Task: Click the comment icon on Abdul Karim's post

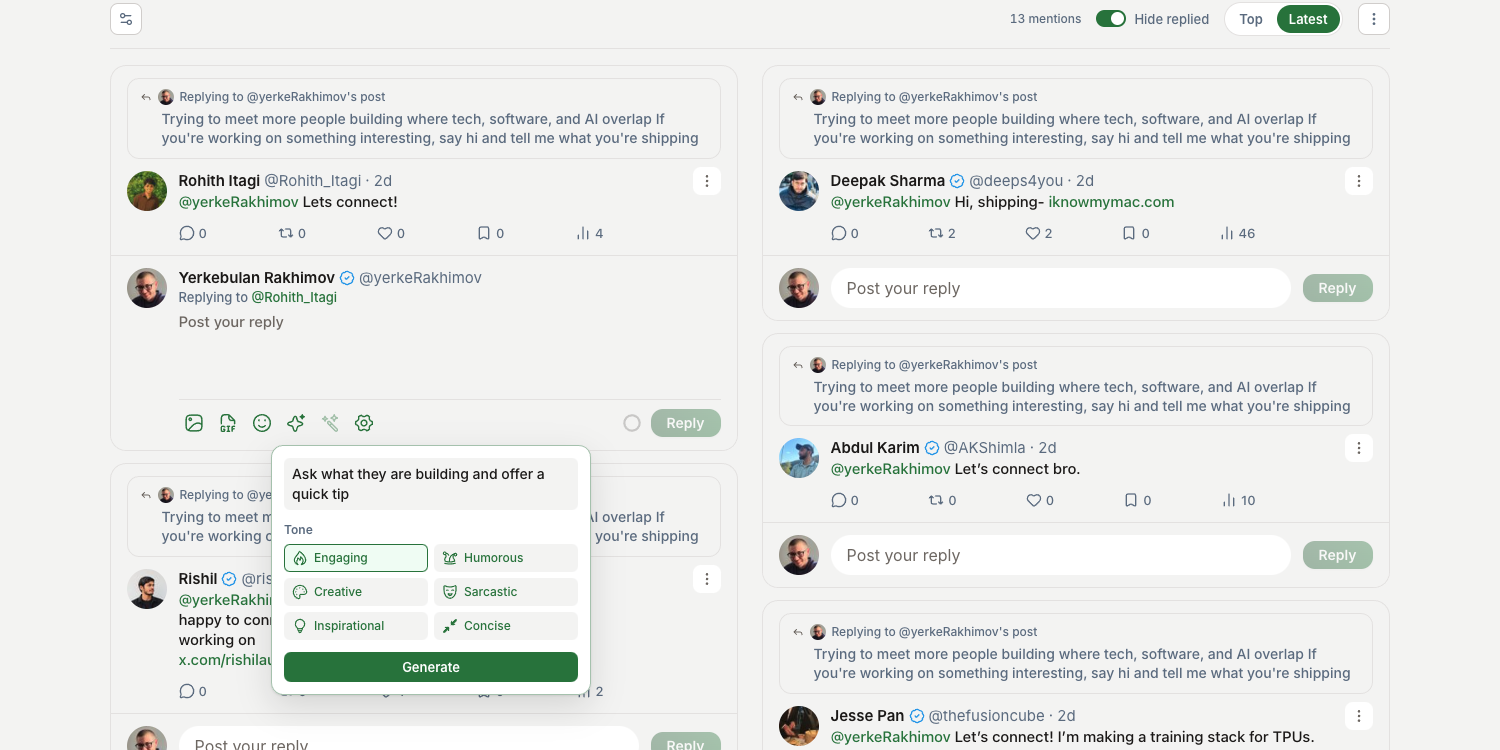Action: point(839,500)
